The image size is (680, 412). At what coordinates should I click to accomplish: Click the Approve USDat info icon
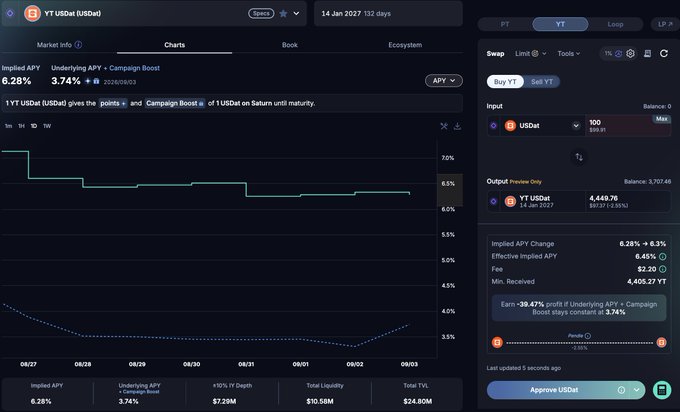621,390
